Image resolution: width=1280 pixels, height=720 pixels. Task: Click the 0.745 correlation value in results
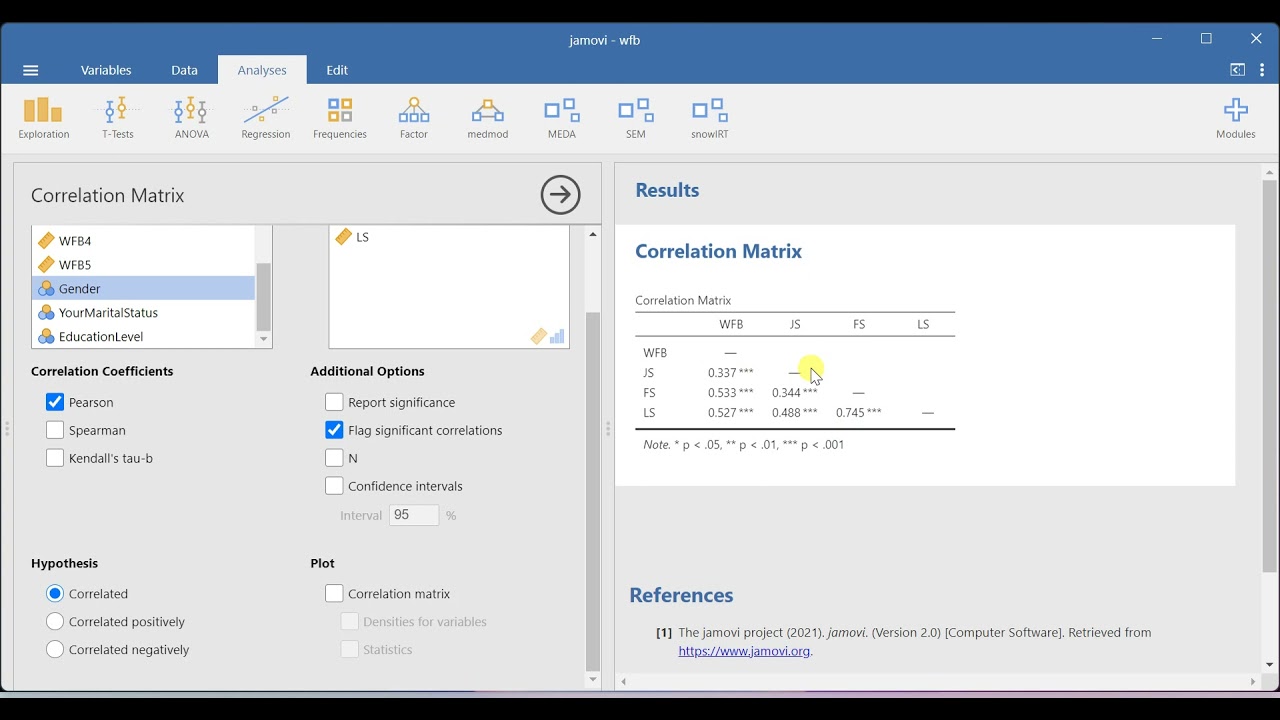(x=853, y=413)
